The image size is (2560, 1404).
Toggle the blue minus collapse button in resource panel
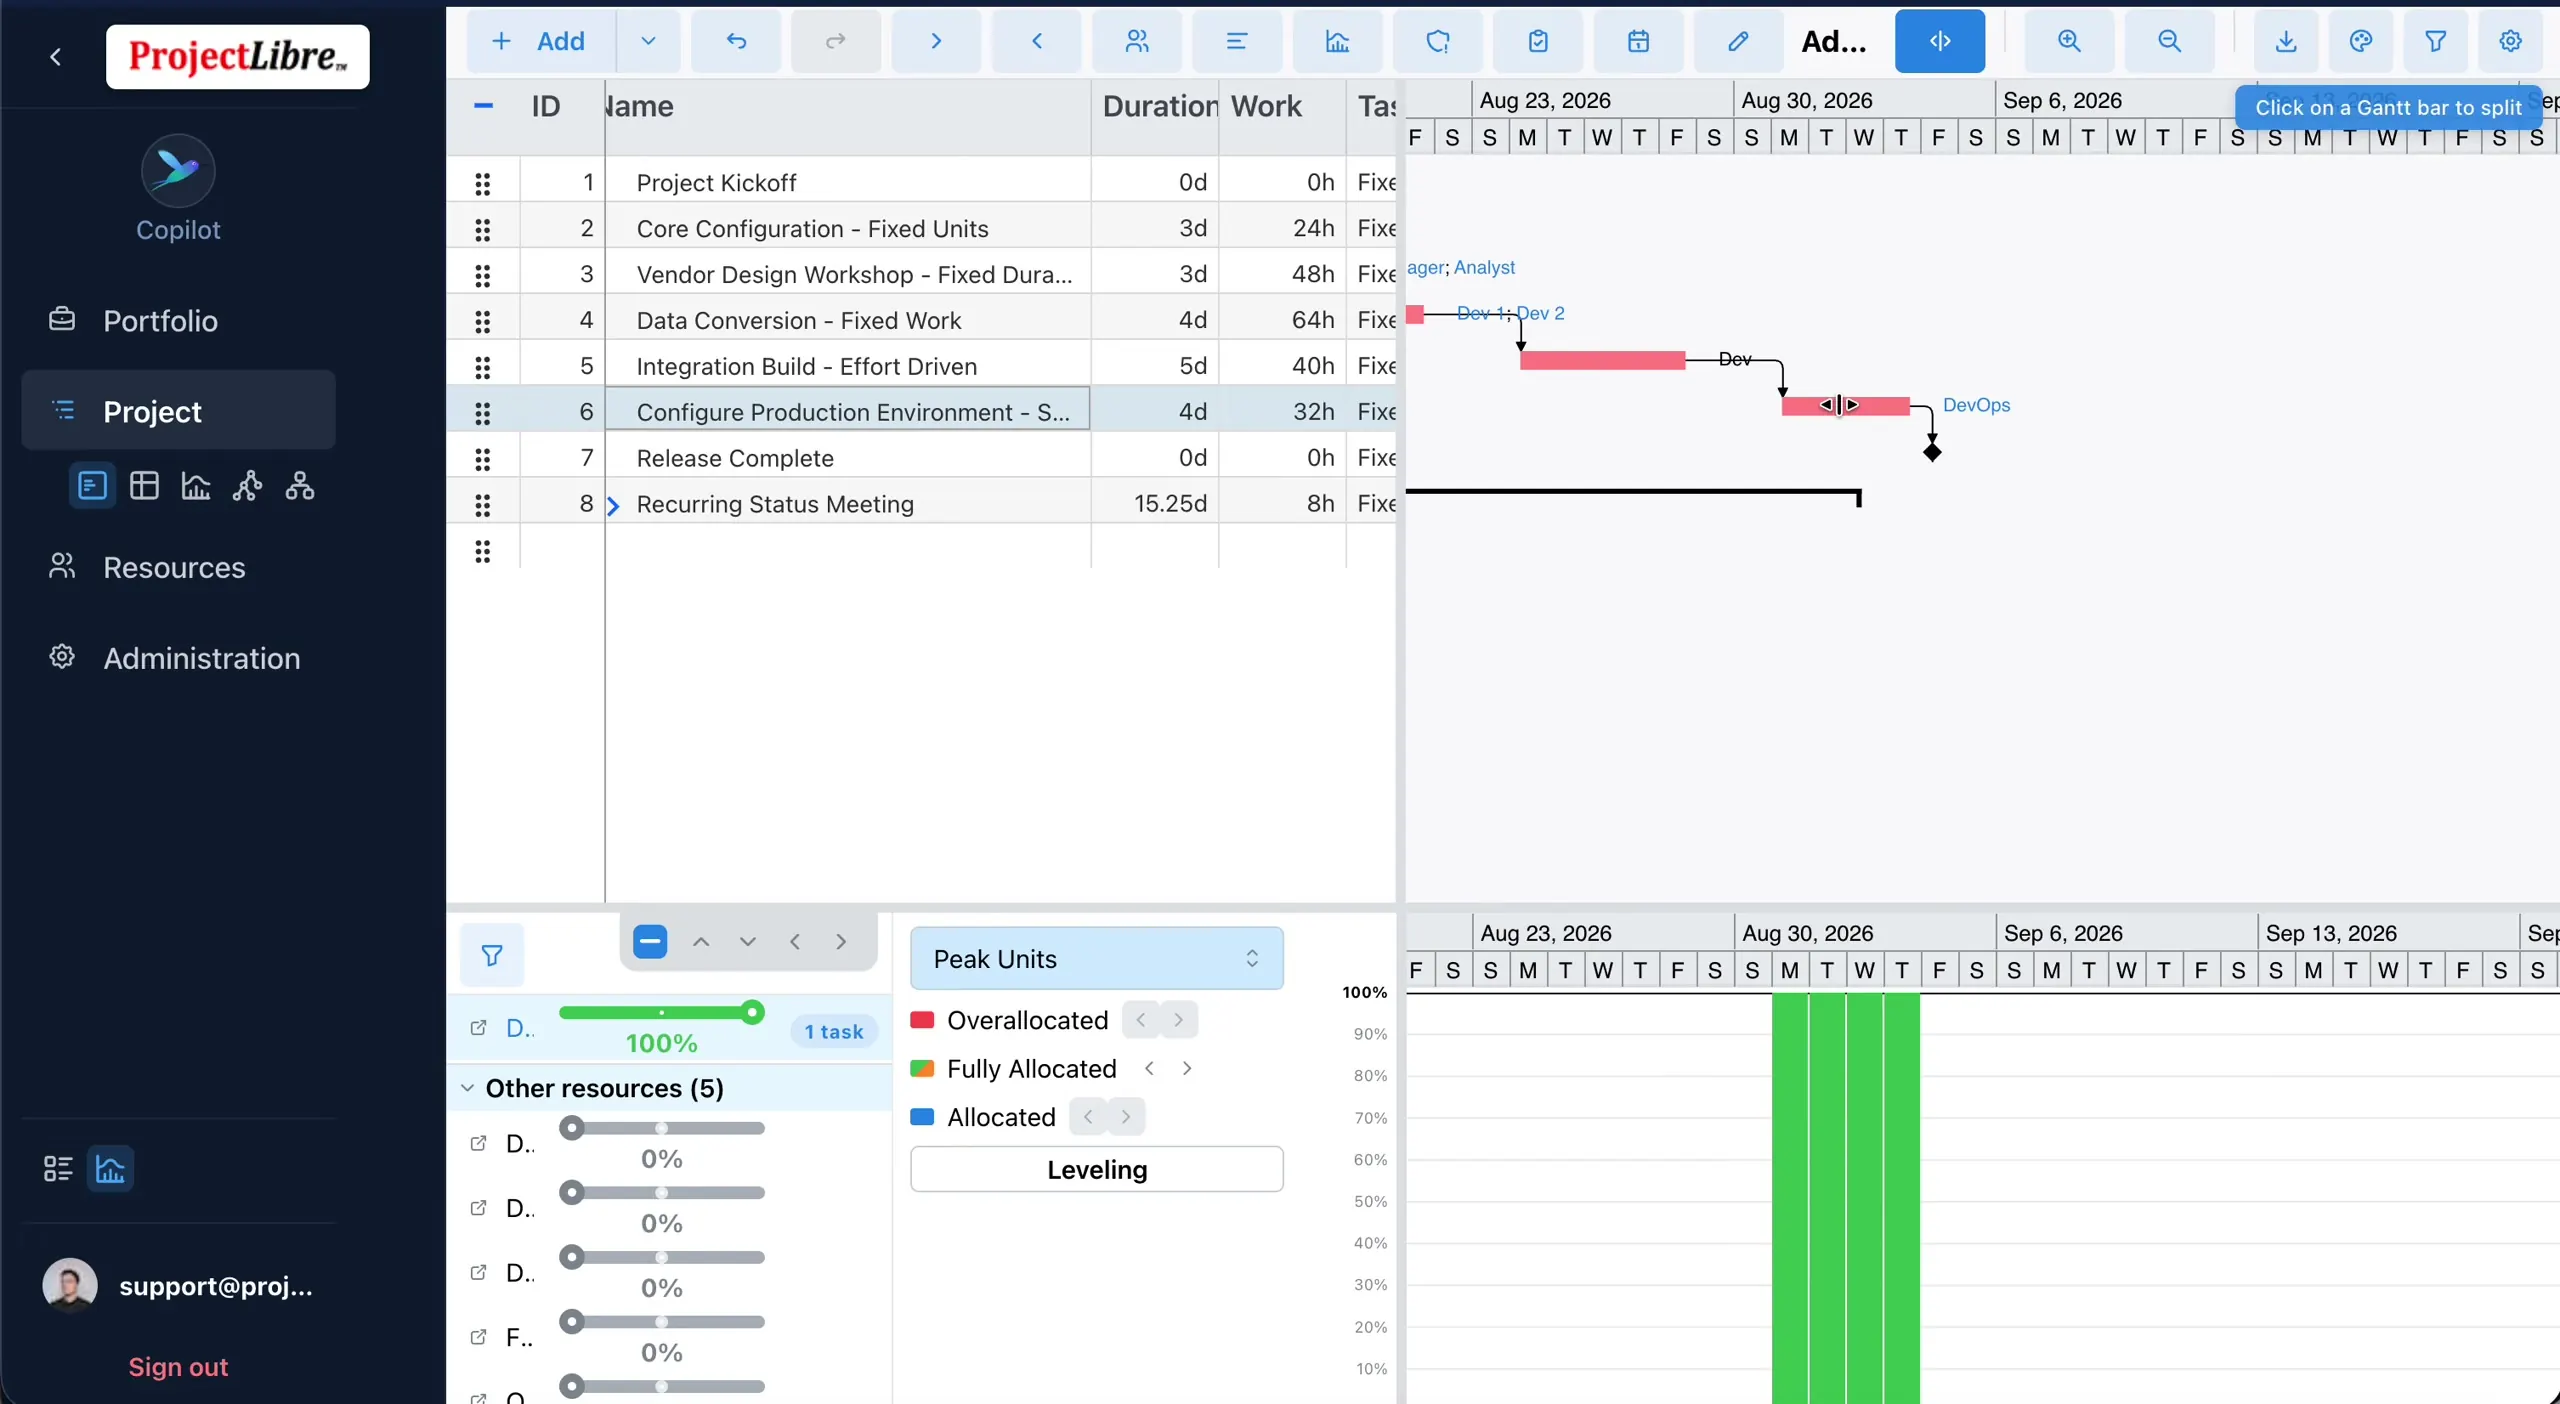650,941
